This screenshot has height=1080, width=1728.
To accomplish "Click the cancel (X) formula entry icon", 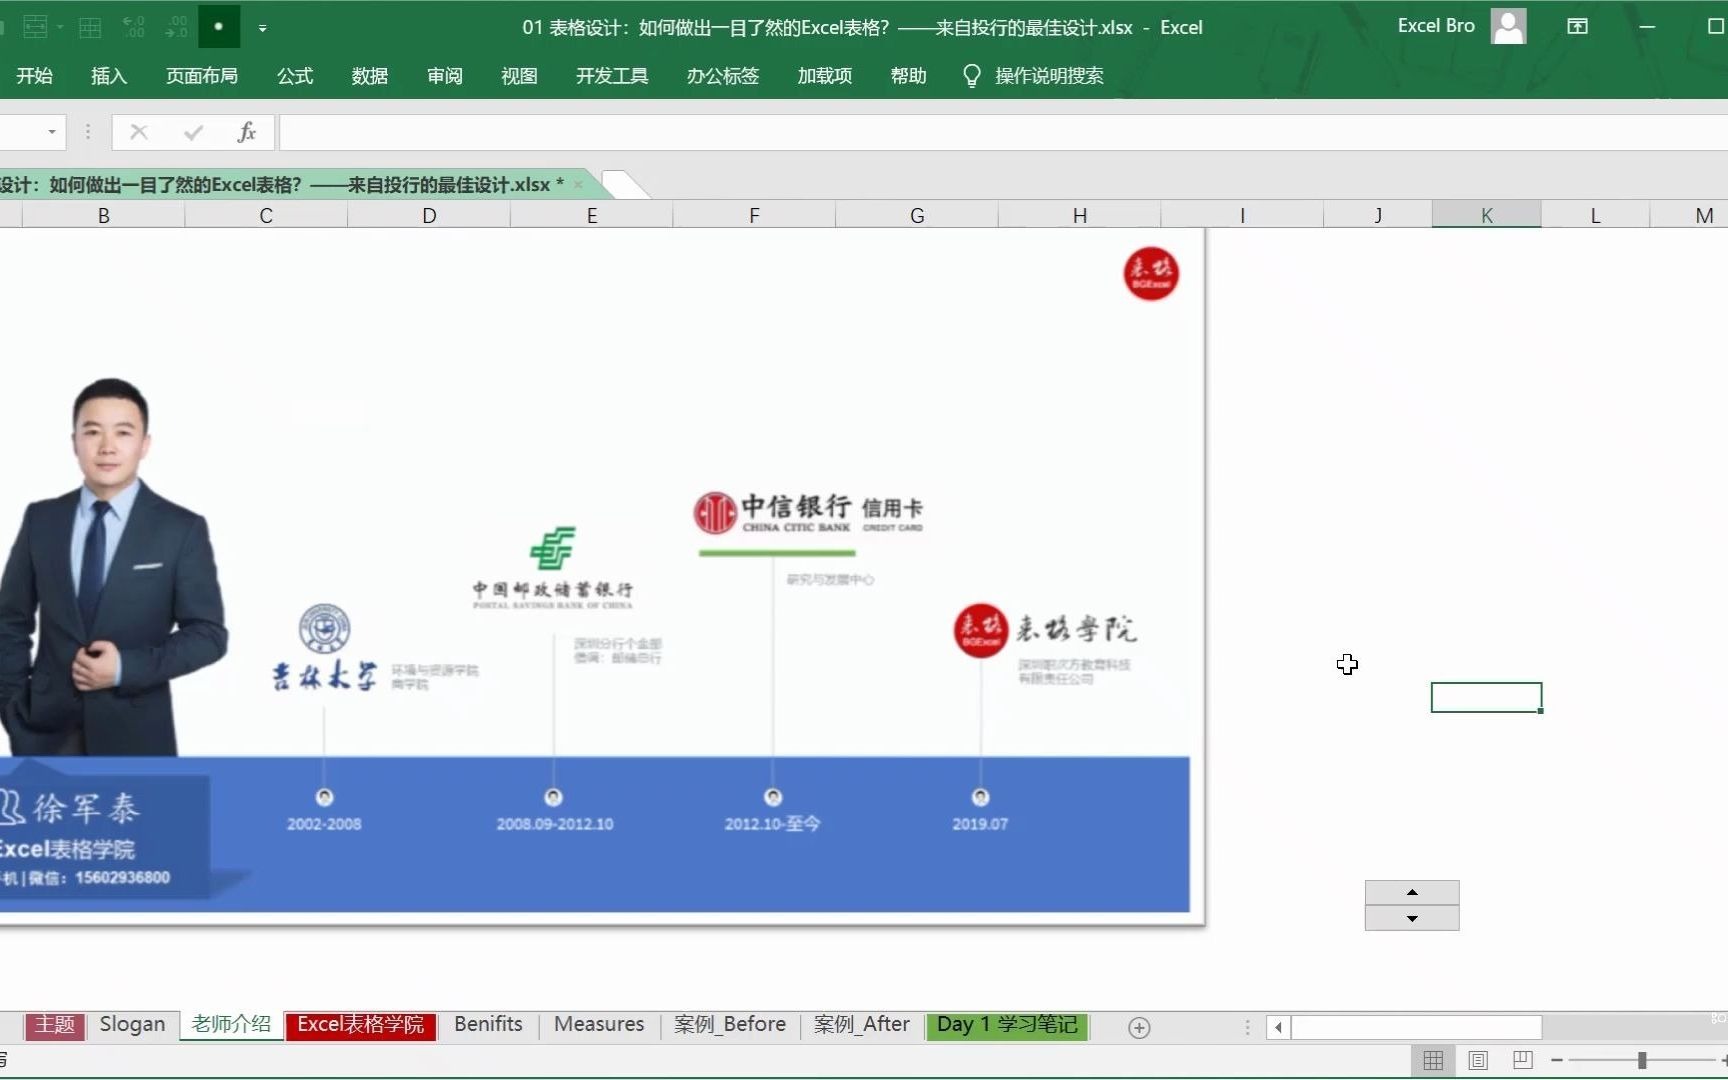I will pyautogui.click(x=139, y=132).
